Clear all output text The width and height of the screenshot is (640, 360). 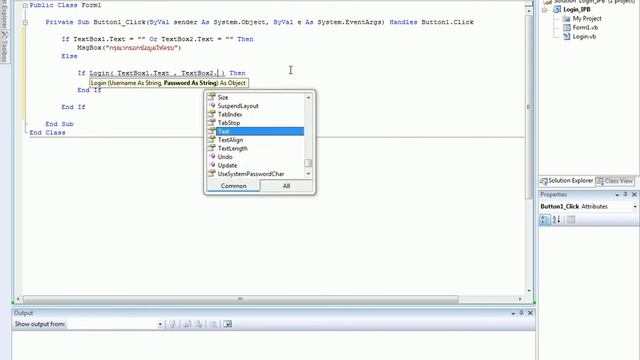click(213, 324)
